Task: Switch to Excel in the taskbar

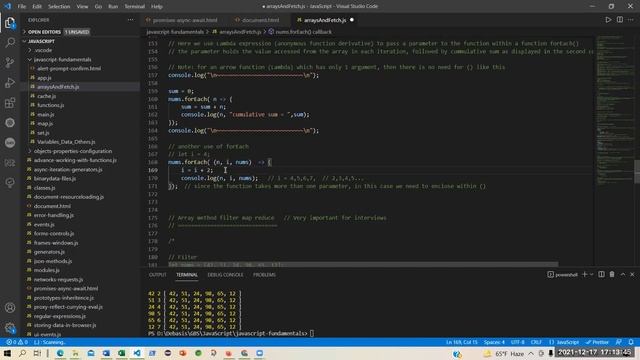Action: 121,353
